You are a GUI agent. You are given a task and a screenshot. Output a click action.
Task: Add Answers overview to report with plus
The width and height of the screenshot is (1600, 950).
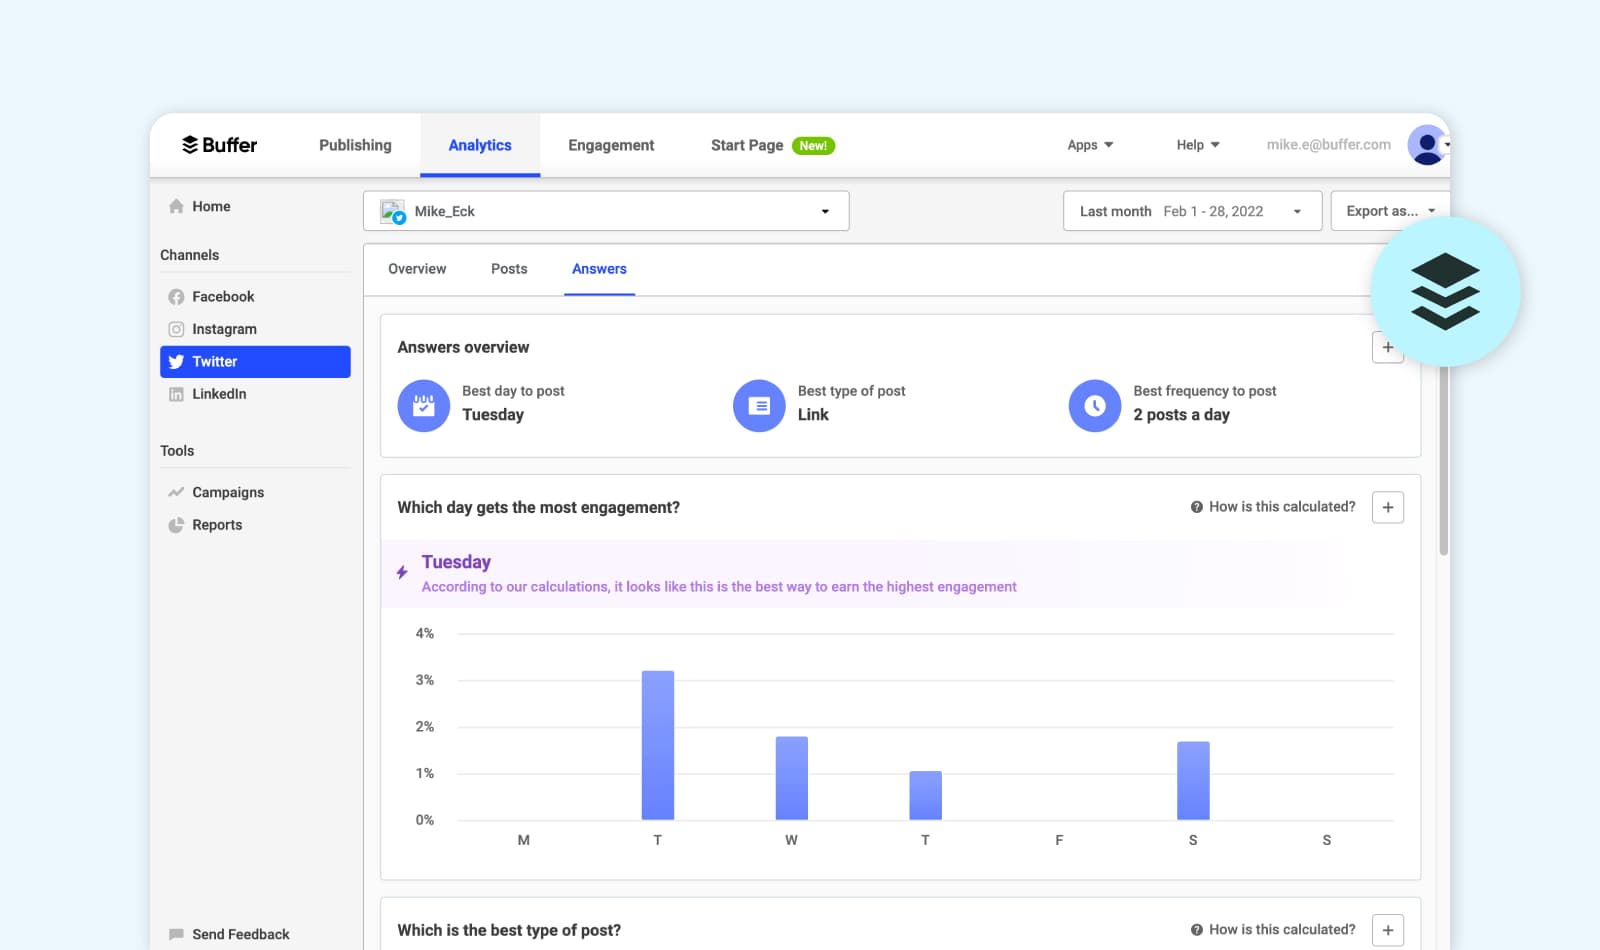tap(1387, 347)
